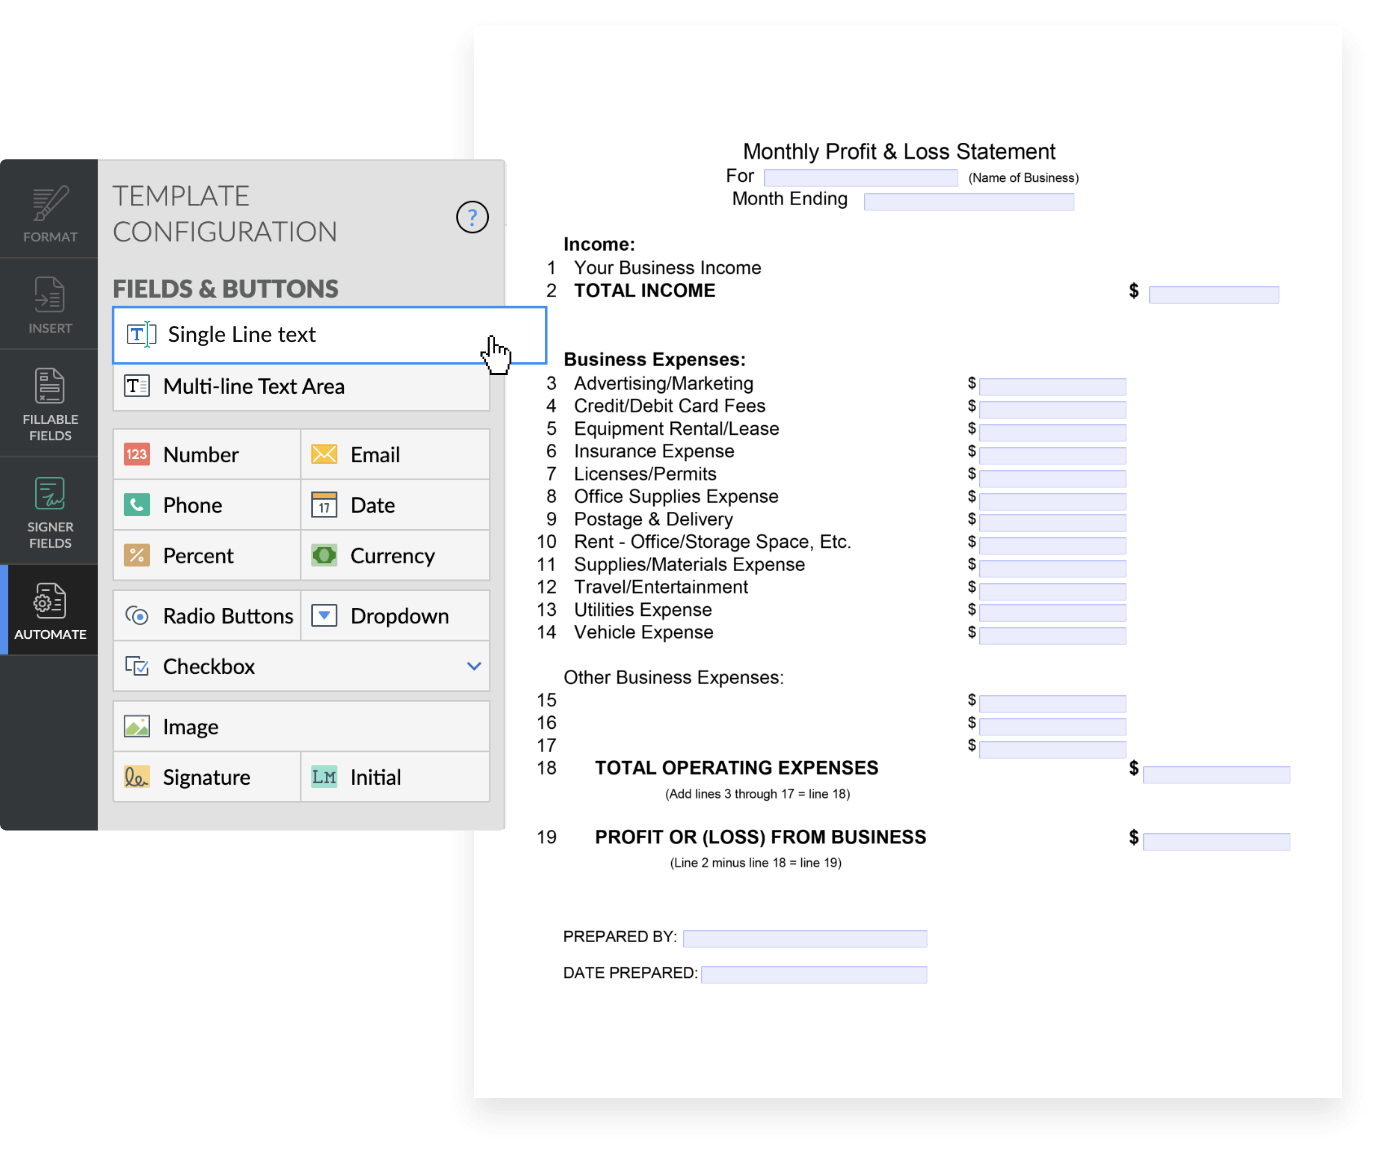This screenshot has width=1384, height=1156.
Task: Select the Signer Fields sidebar icon
Action: click(50, 494)
